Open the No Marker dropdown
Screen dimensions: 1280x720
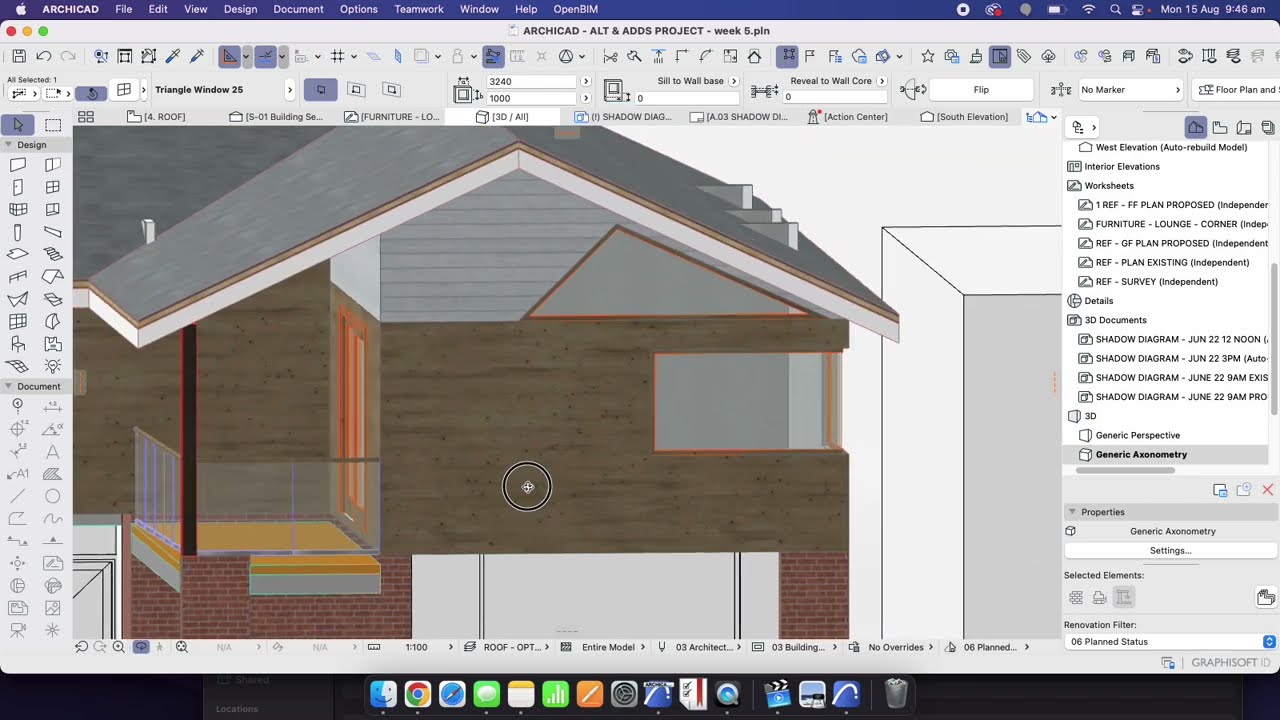[x=1130, y=90]
